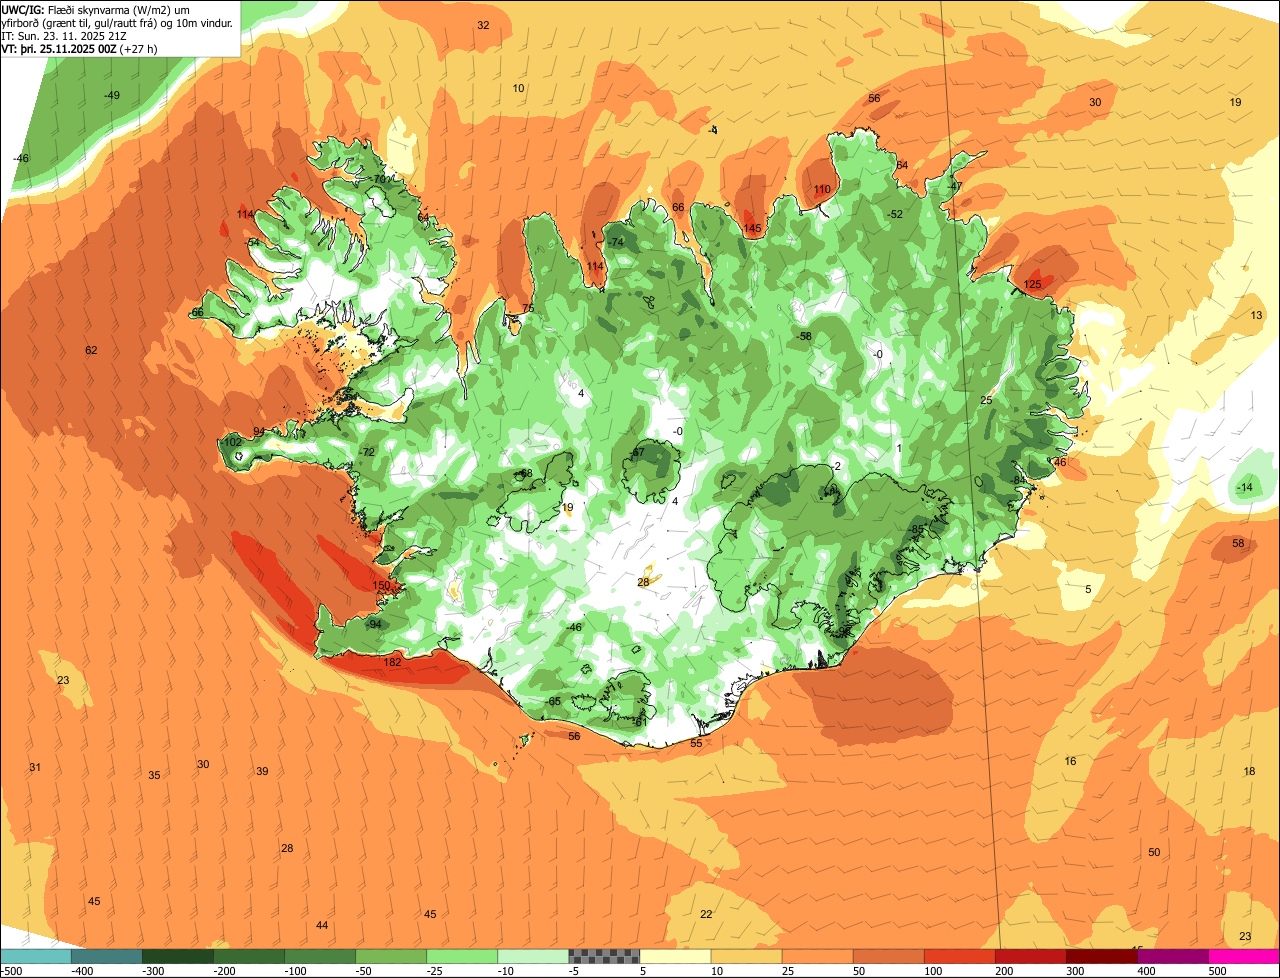Click the 25 value in east Iceland

tap(986, 401)
